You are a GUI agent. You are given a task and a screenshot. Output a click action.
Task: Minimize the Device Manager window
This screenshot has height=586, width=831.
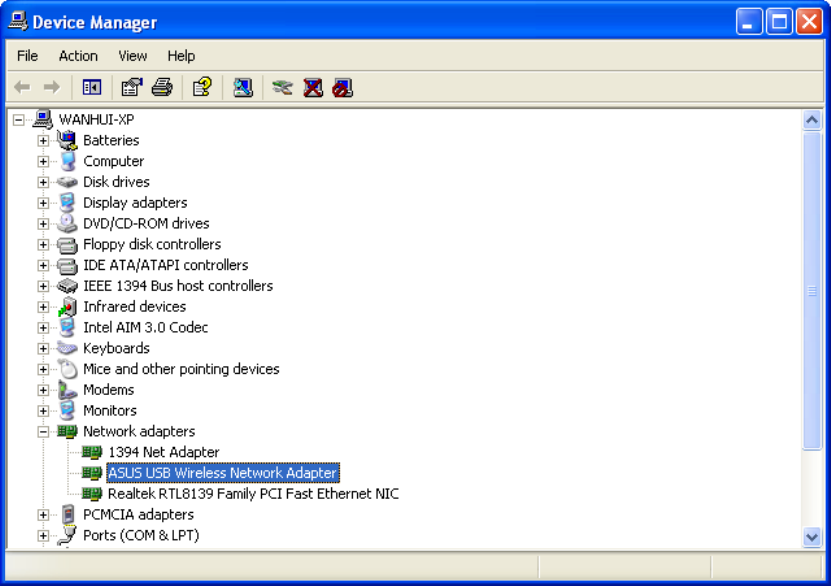point(748,22)
